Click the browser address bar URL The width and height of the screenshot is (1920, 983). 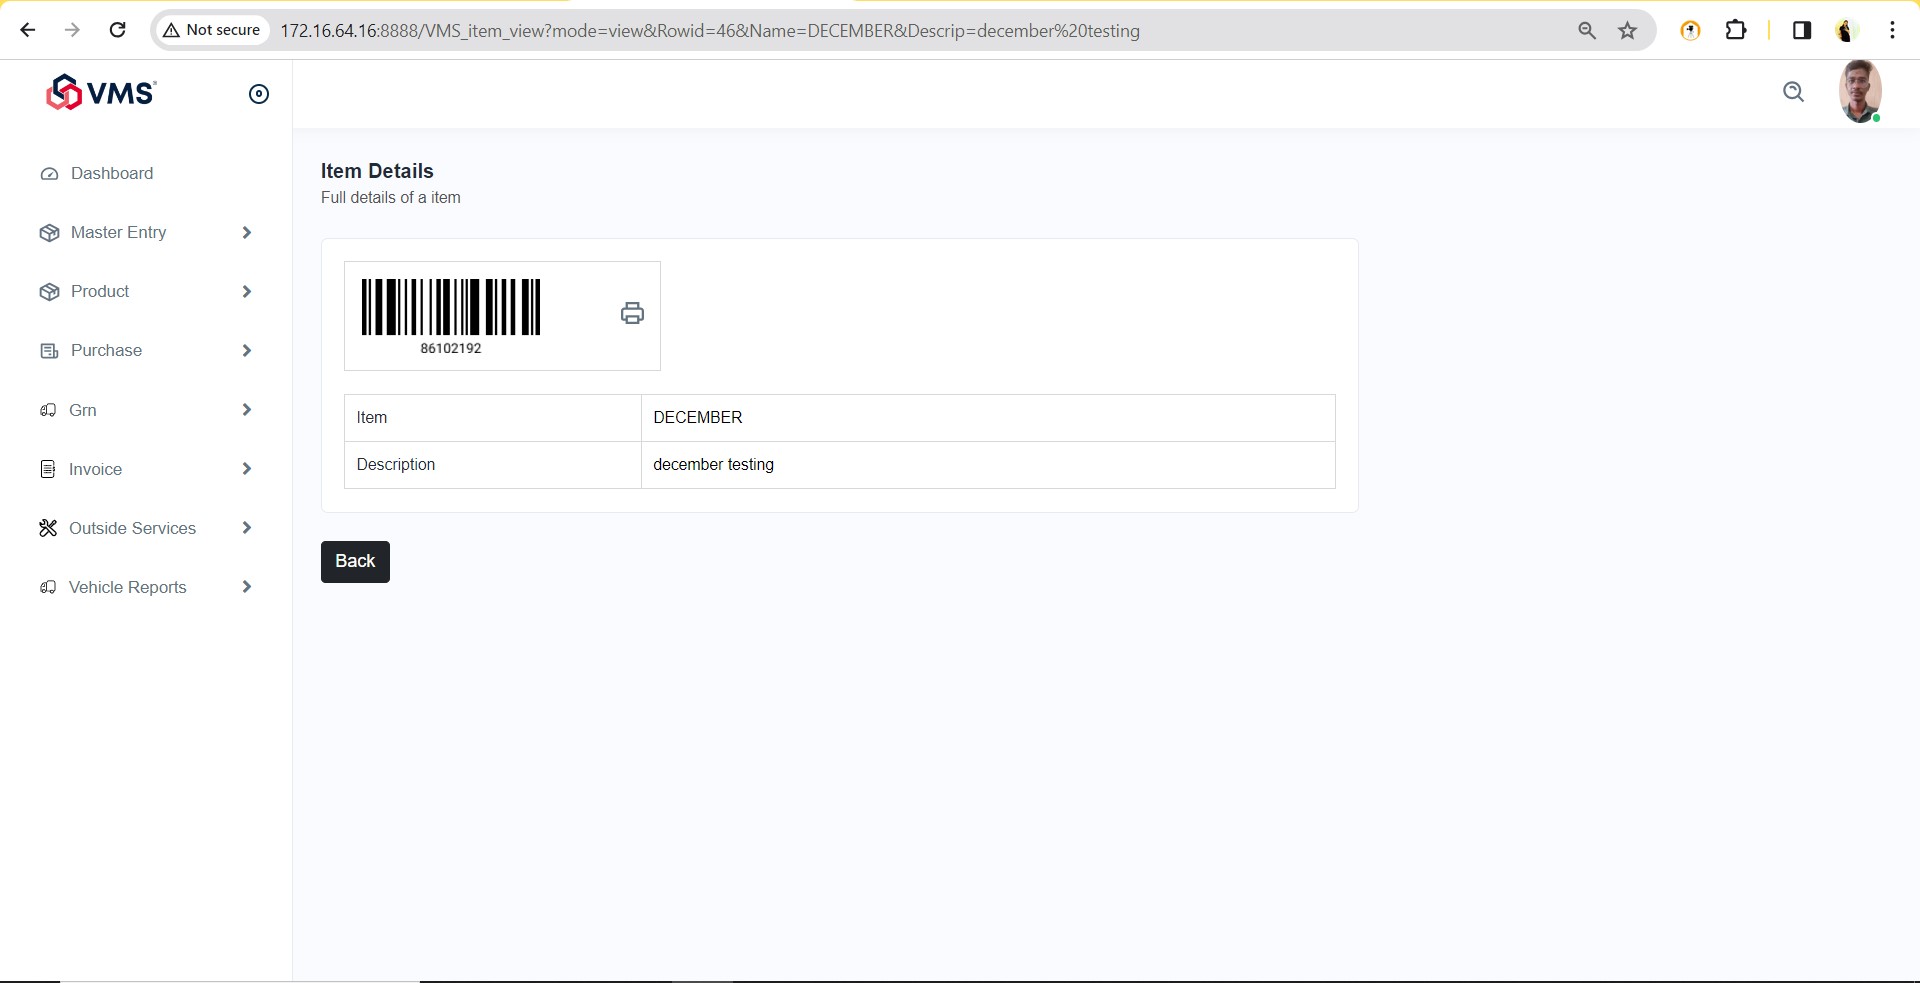(x=710, y=31)
